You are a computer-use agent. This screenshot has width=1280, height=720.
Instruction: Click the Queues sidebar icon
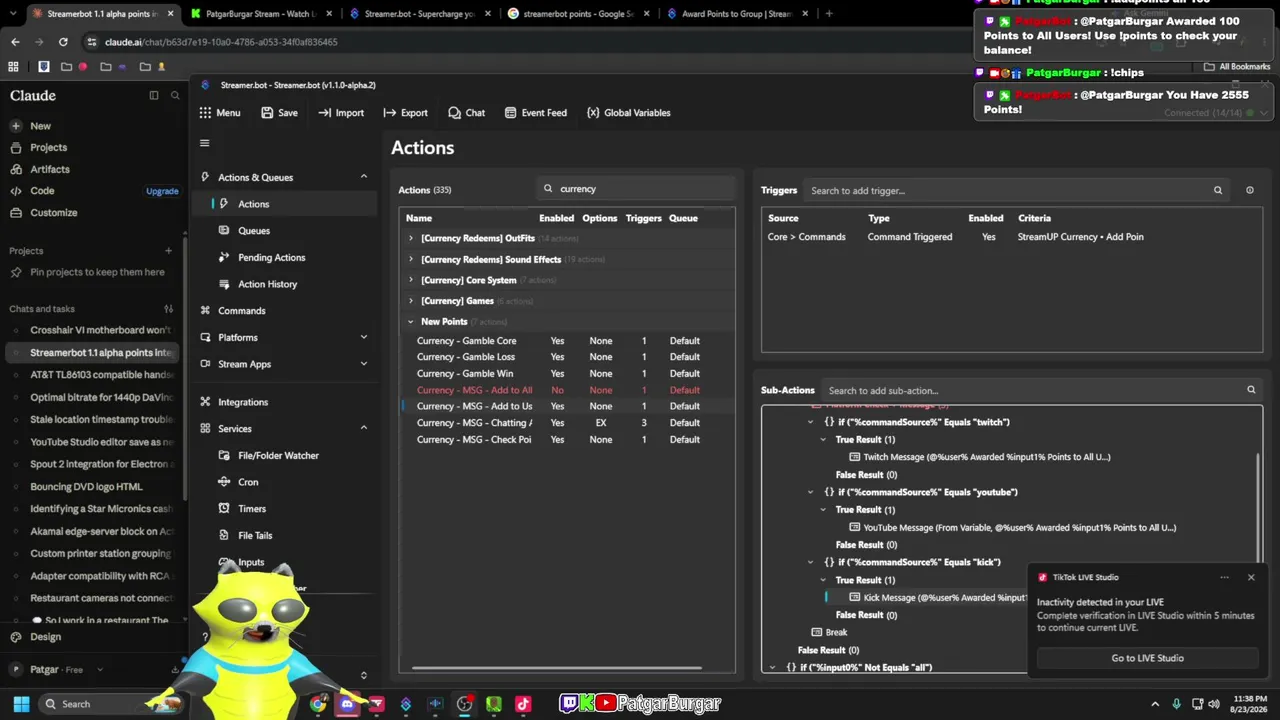(x=224, y=231)
